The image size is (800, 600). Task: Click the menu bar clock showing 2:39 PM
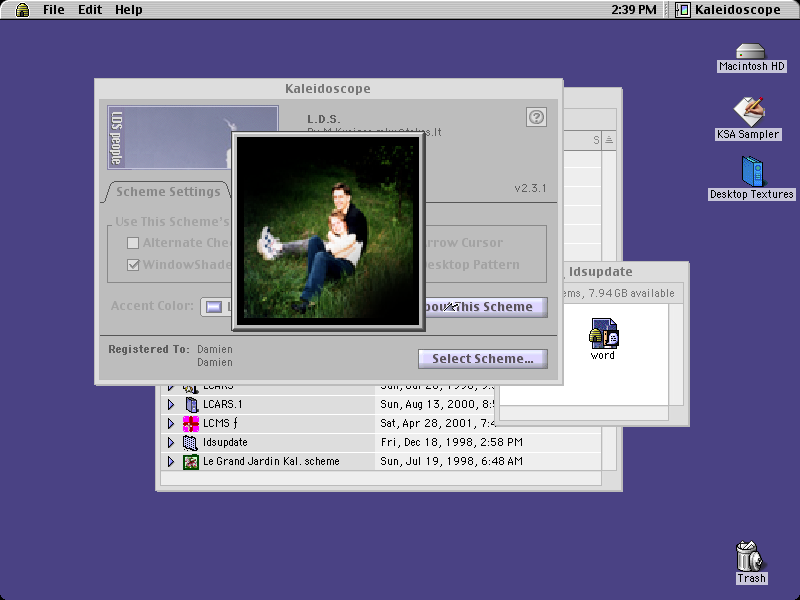click(634, 10)
